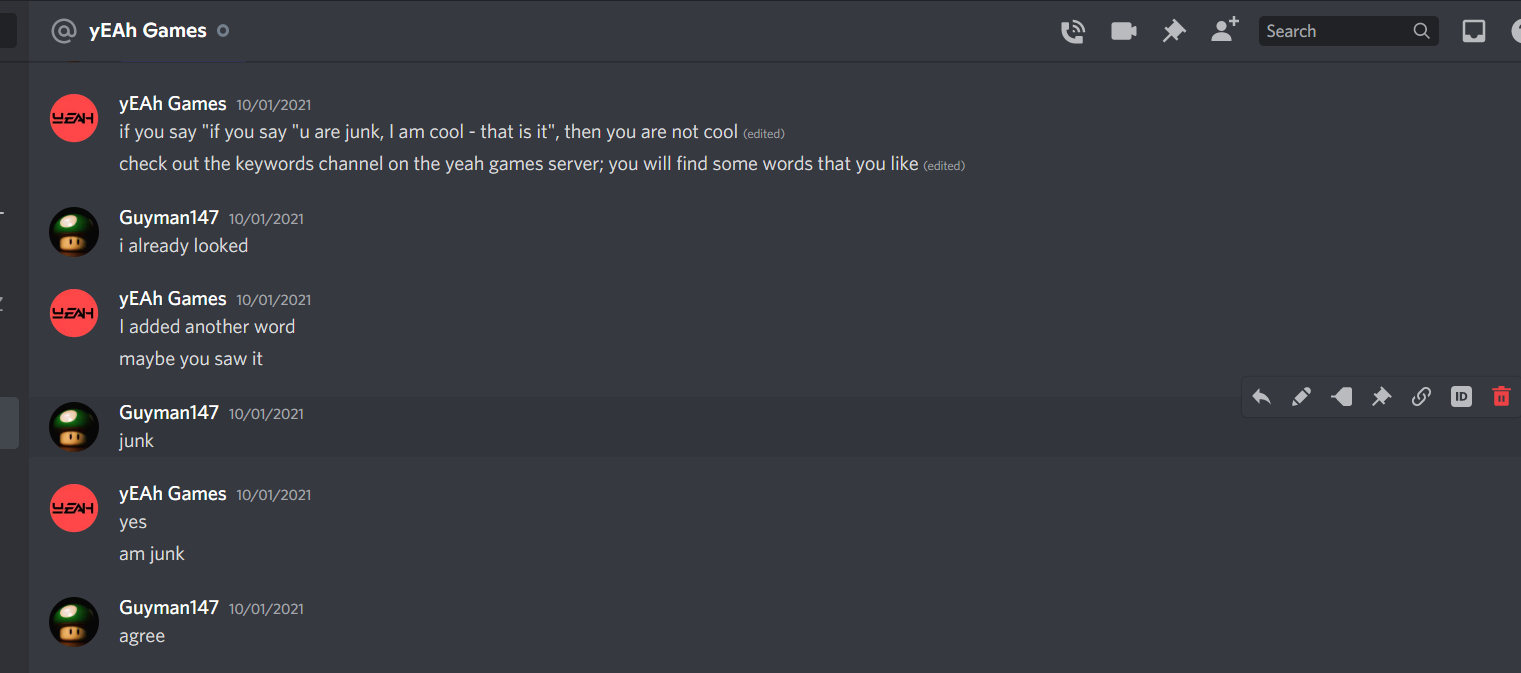
Task: Click the yEAh Games title in the header
Action: point(147,31)
